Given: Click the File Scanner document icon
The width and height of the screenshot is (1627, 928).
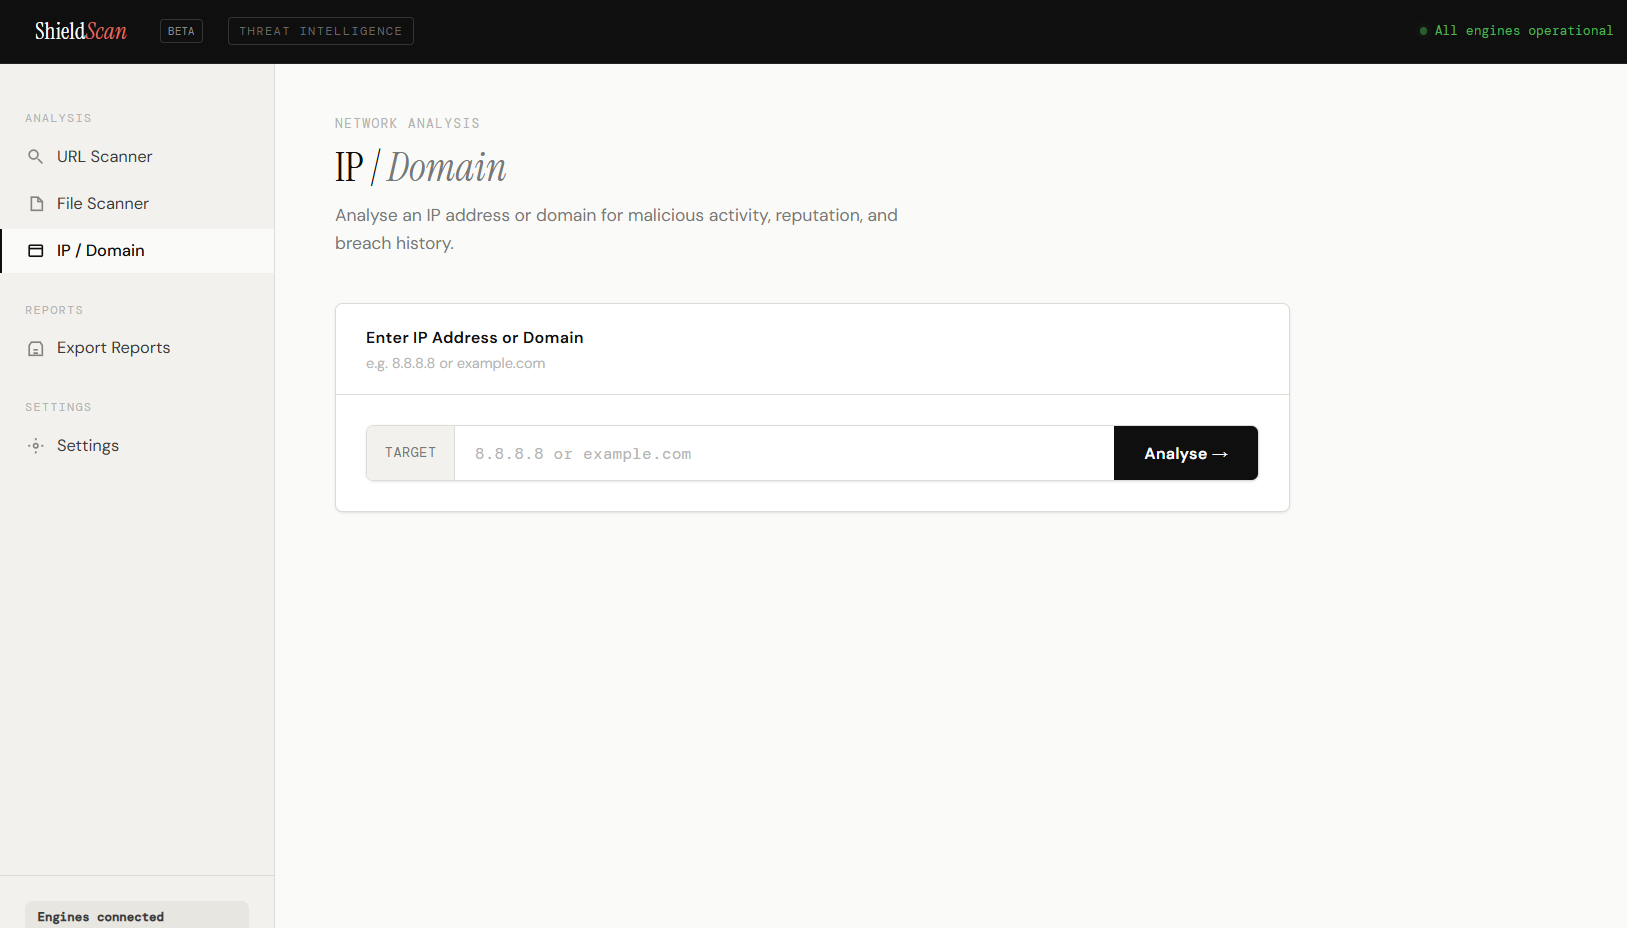Looking at the screenshot, I should click(36, 204).
